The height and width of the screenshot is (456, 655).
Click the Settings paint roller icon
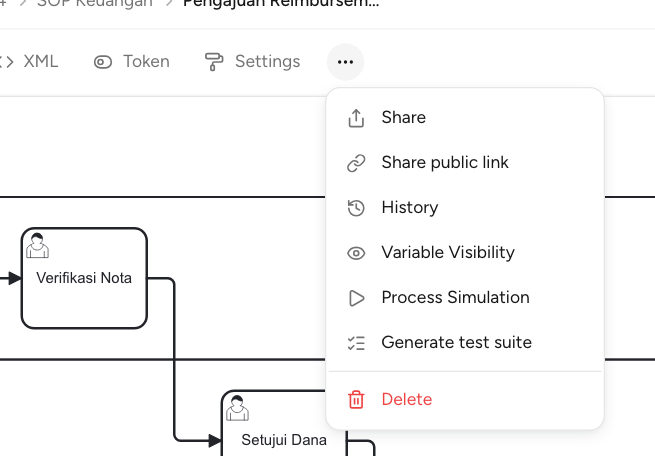214,62
